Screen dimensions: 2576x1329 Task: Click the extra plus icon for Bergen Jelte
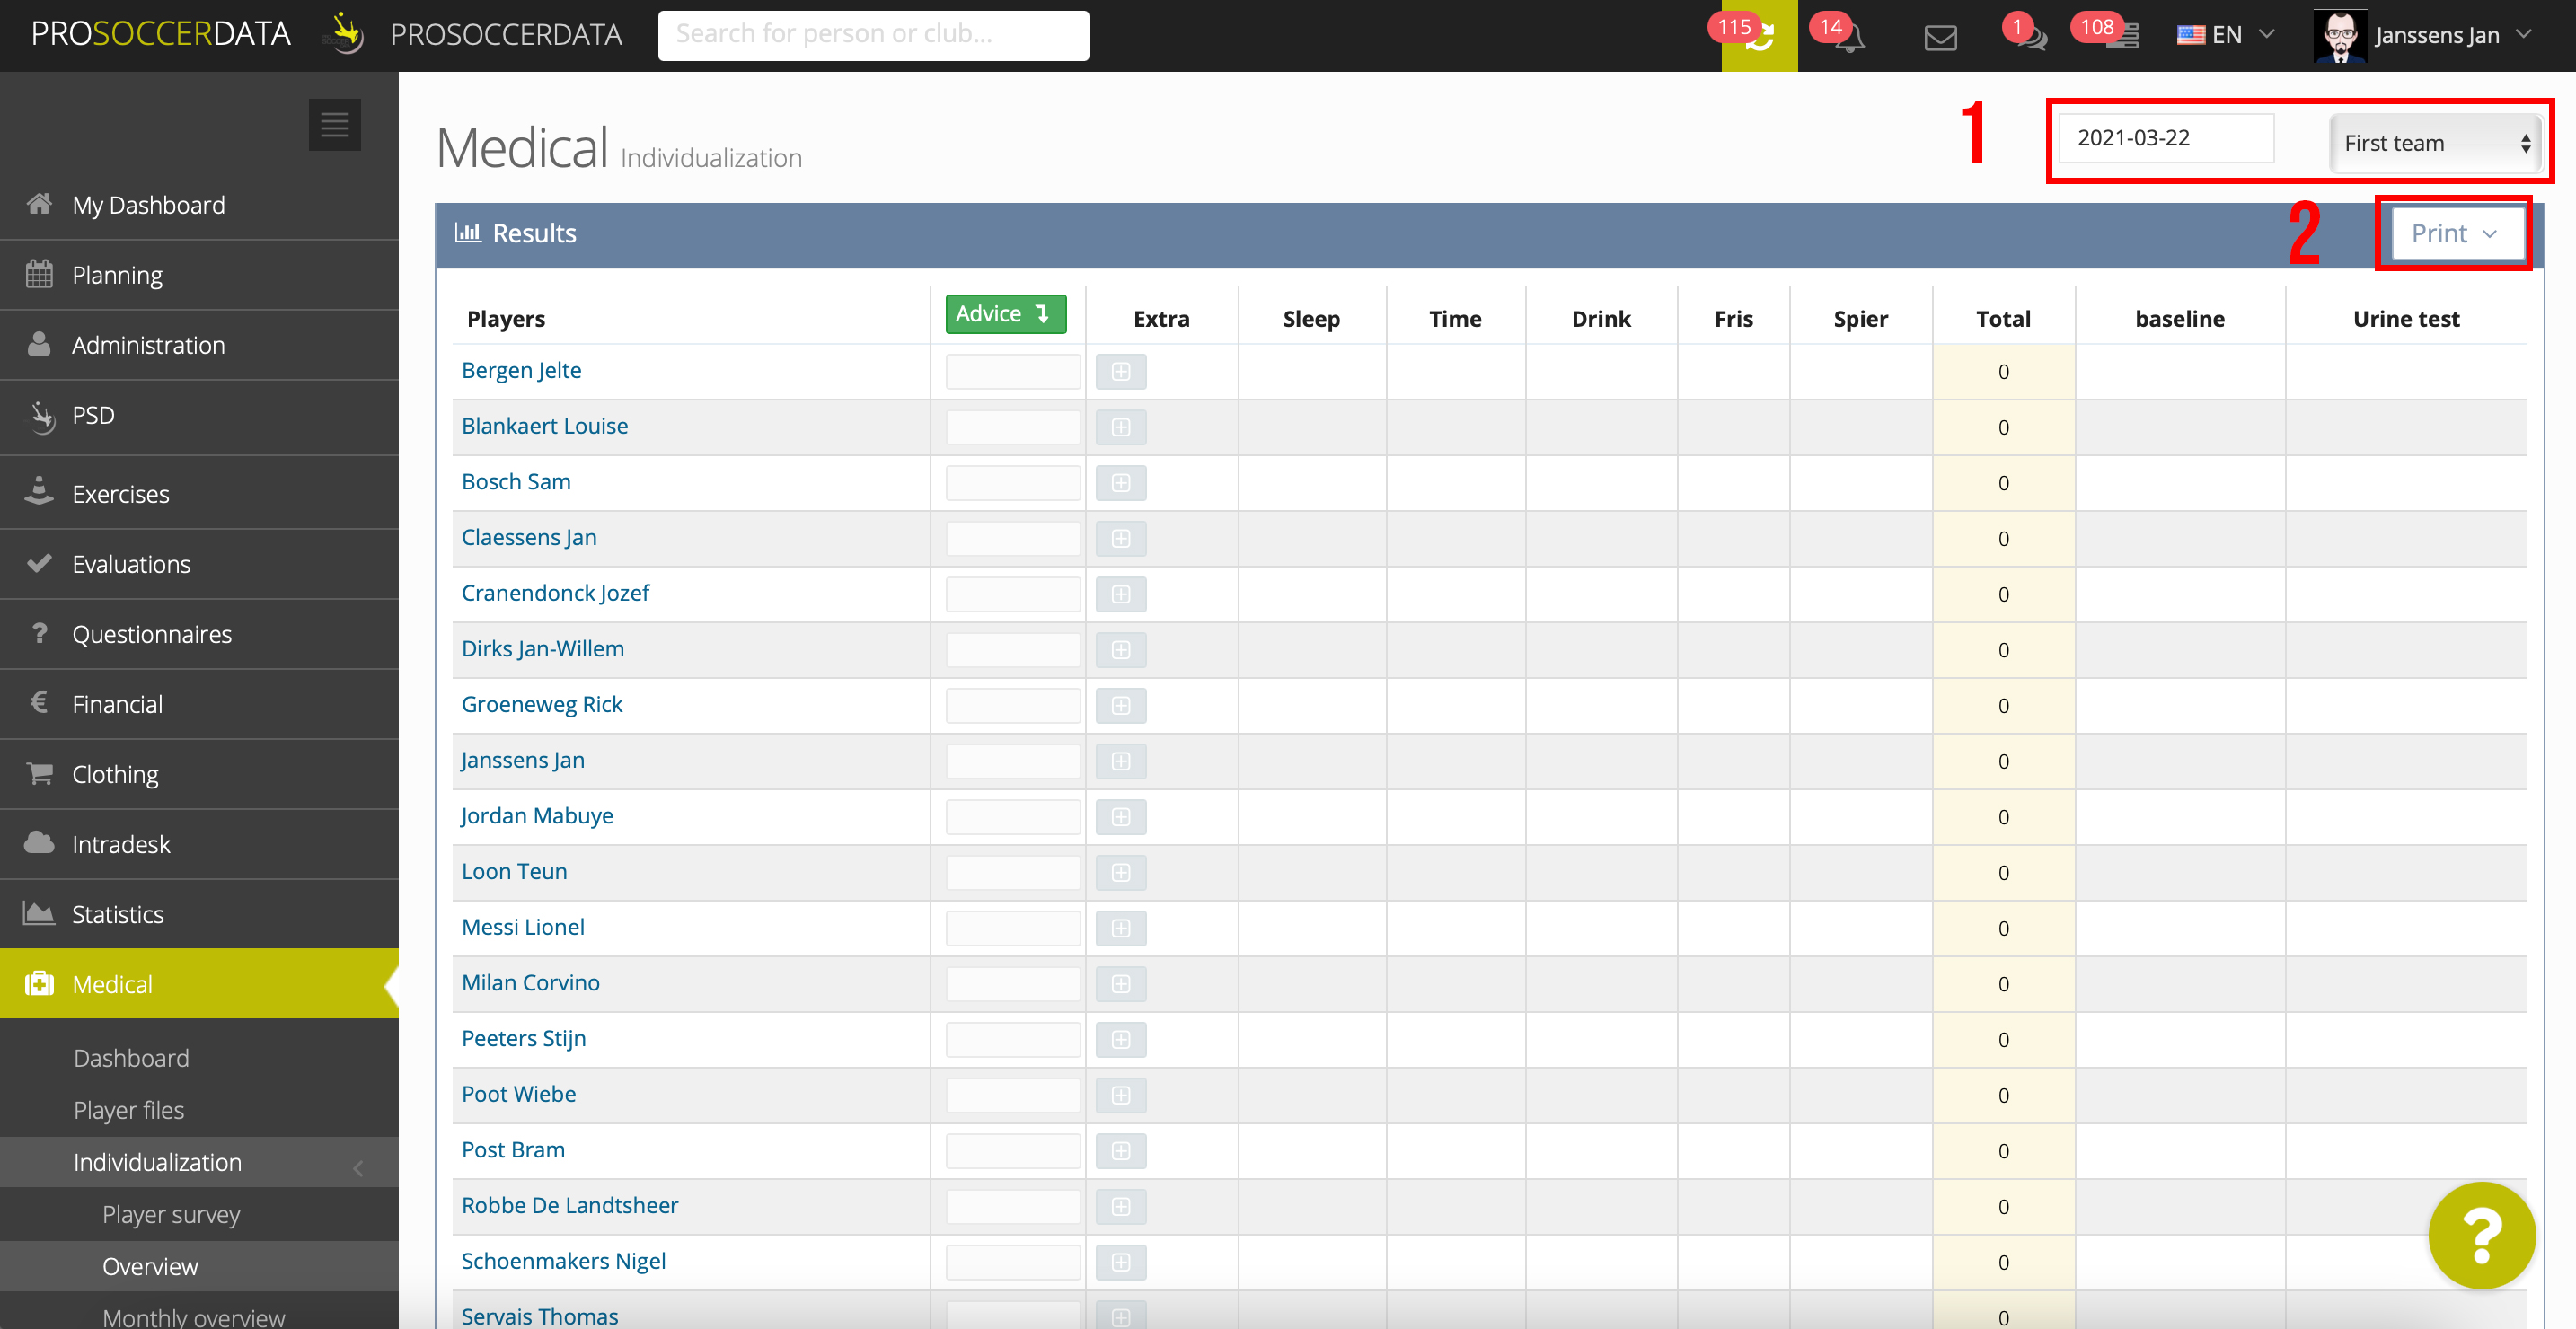pos(1121,372)
